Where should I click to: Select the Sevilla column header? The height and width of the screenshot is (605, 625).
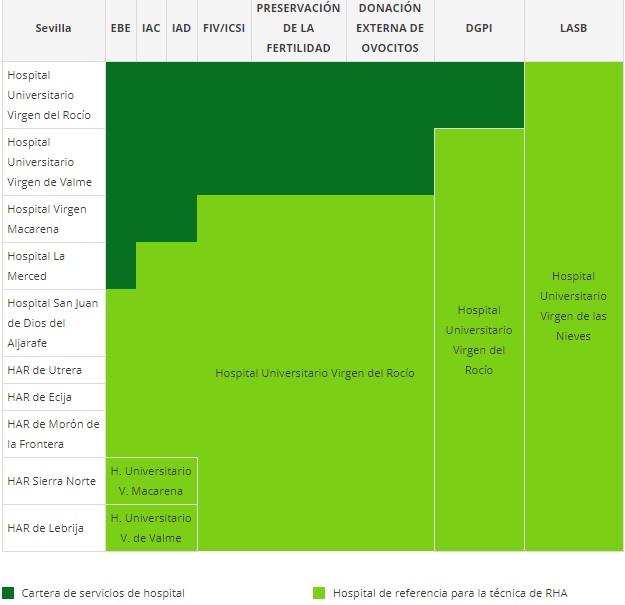53,29
